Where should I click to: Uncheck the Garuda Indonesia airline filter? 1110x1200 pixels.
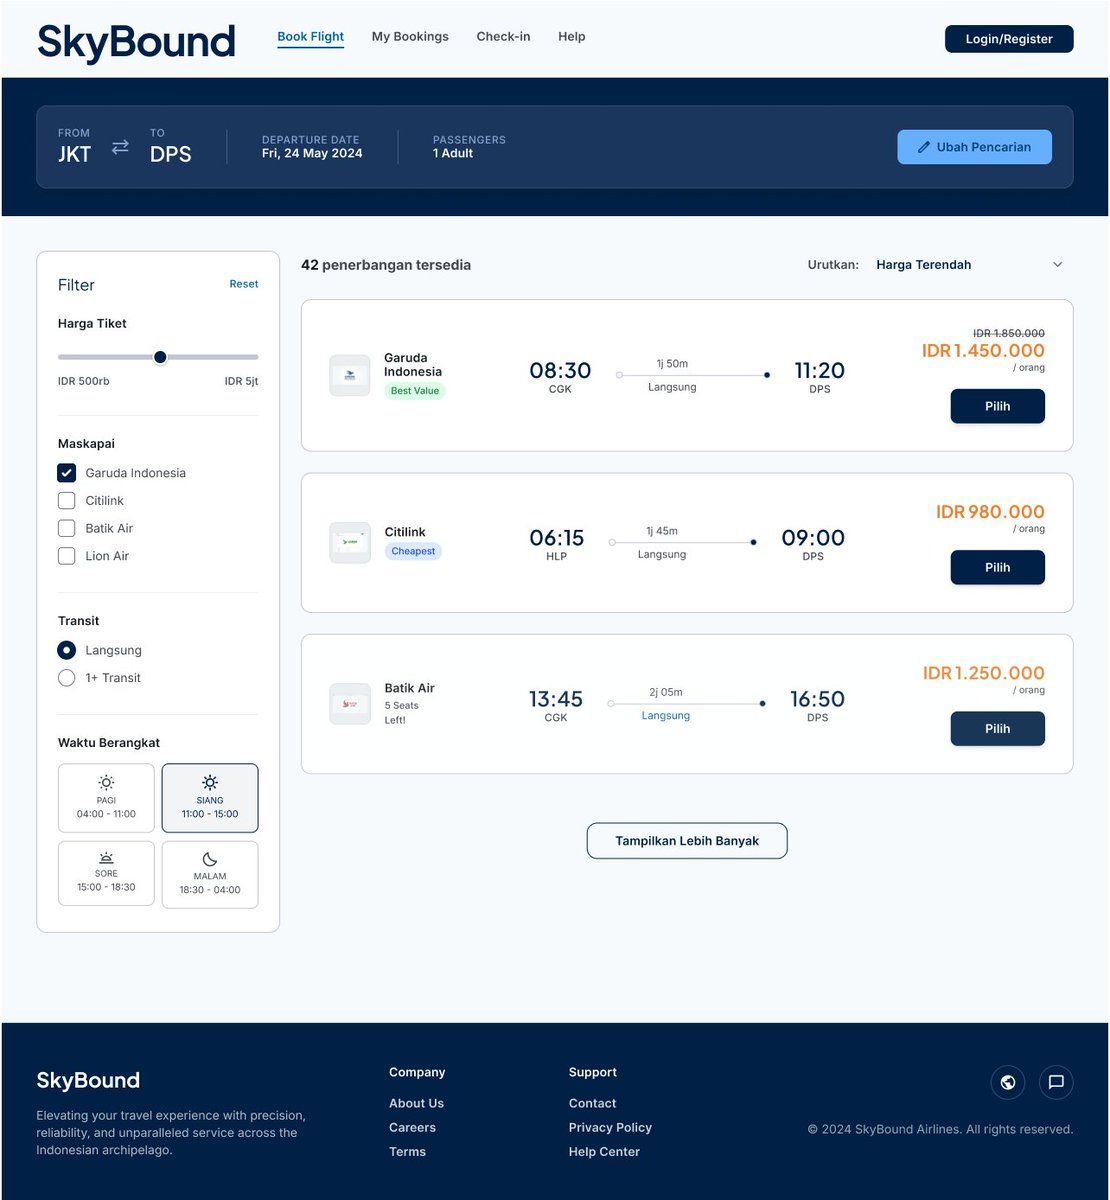pos(67,473)
